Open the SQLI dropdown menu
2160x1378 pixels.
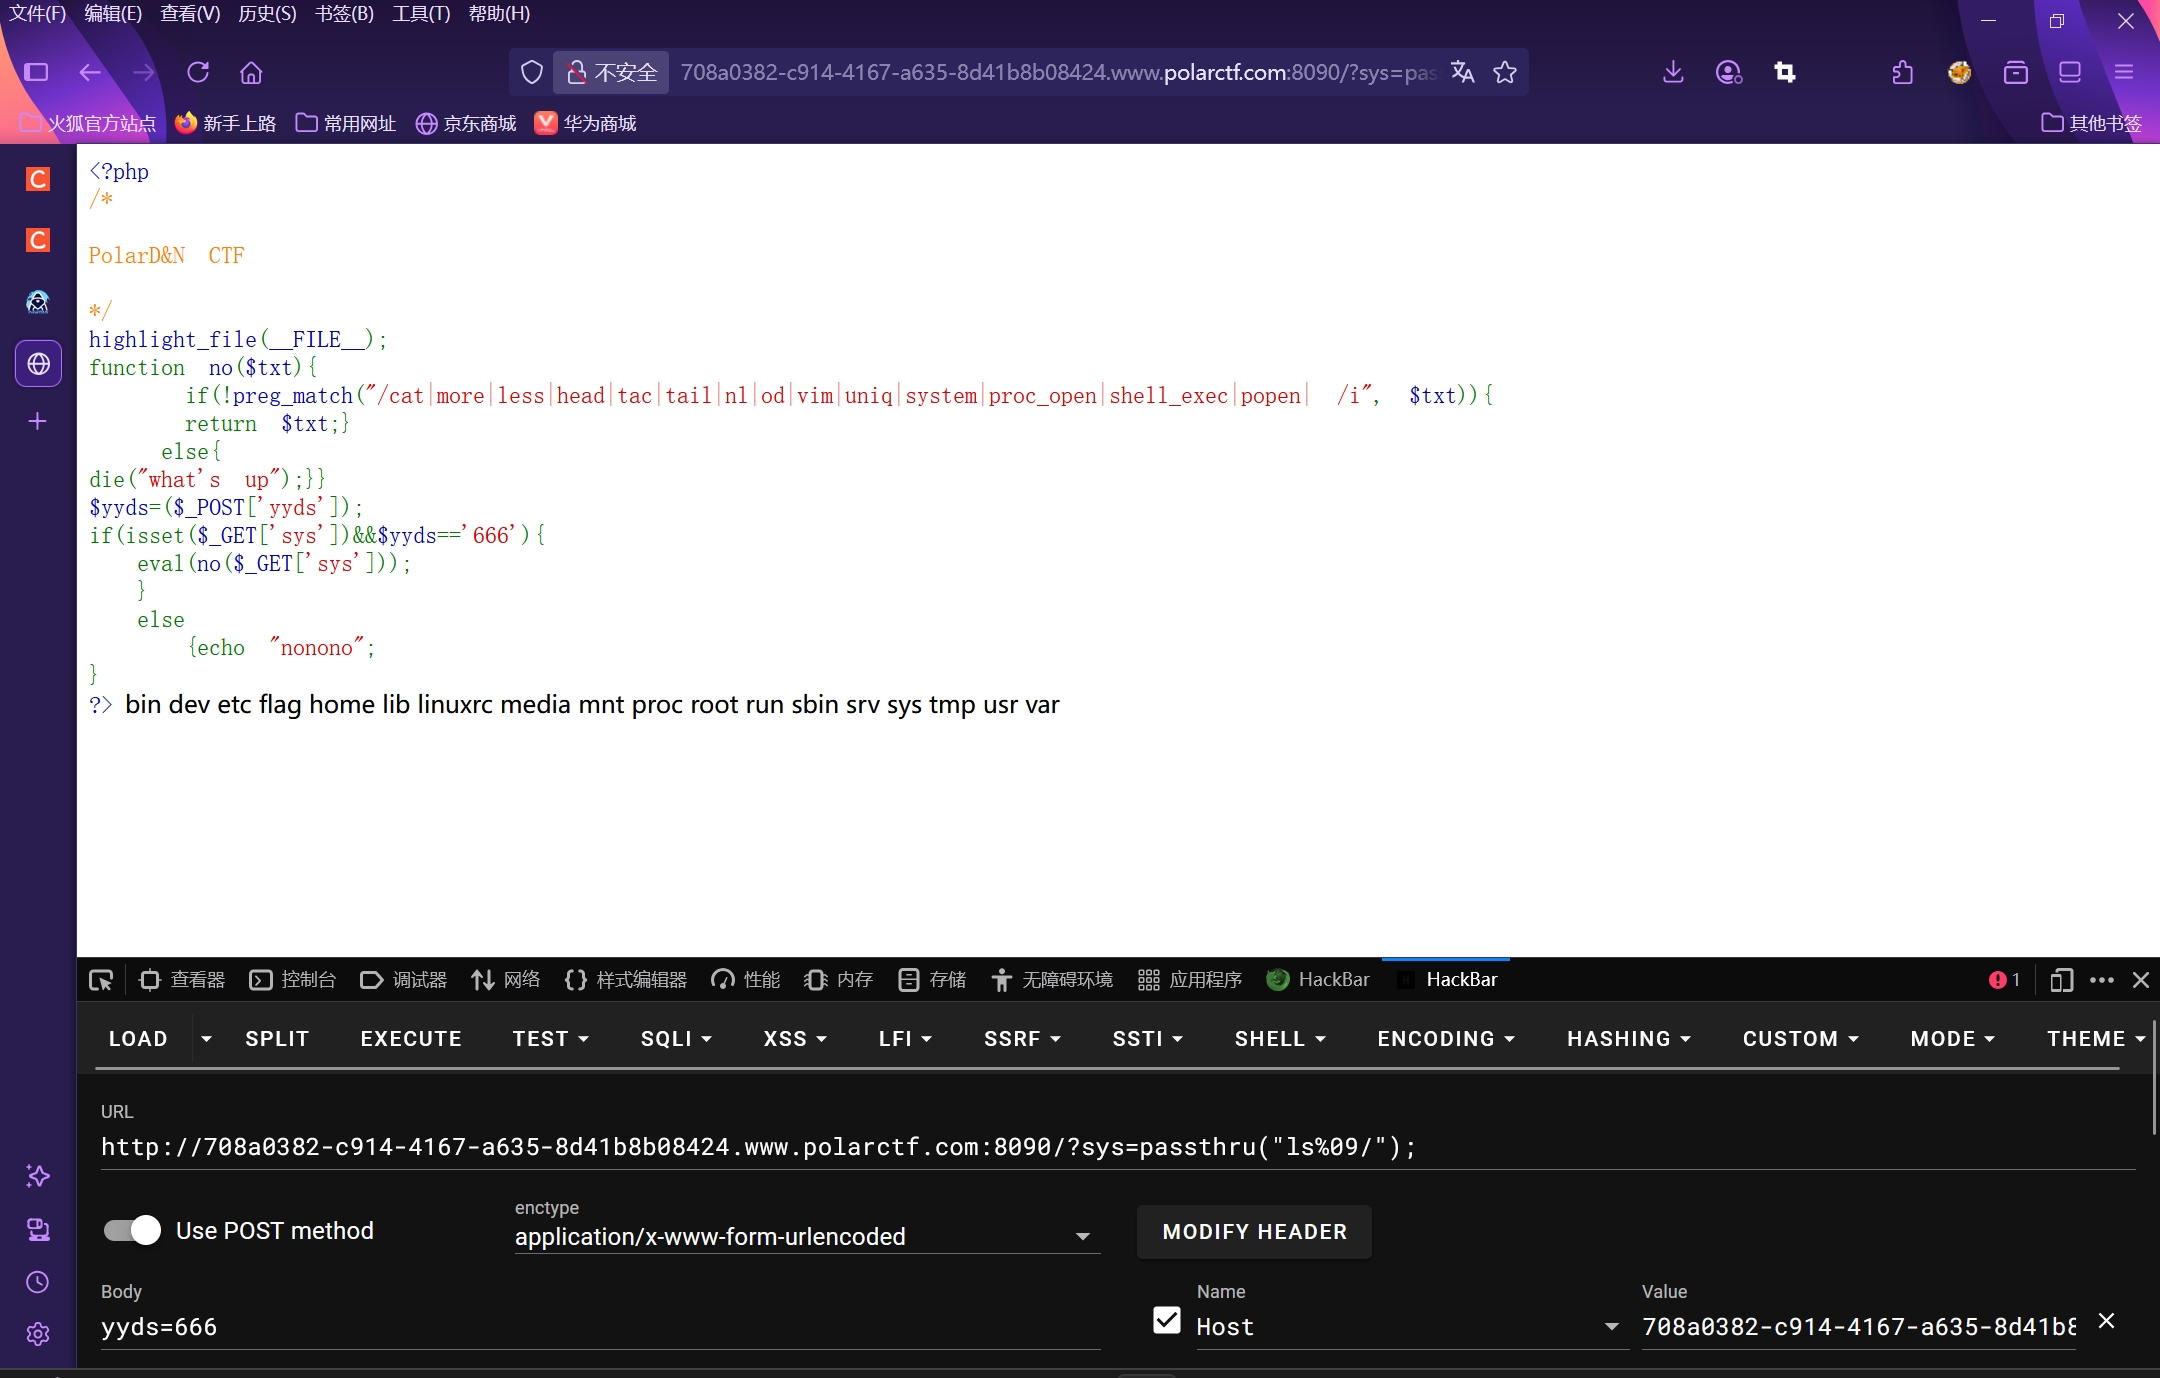676,1039
